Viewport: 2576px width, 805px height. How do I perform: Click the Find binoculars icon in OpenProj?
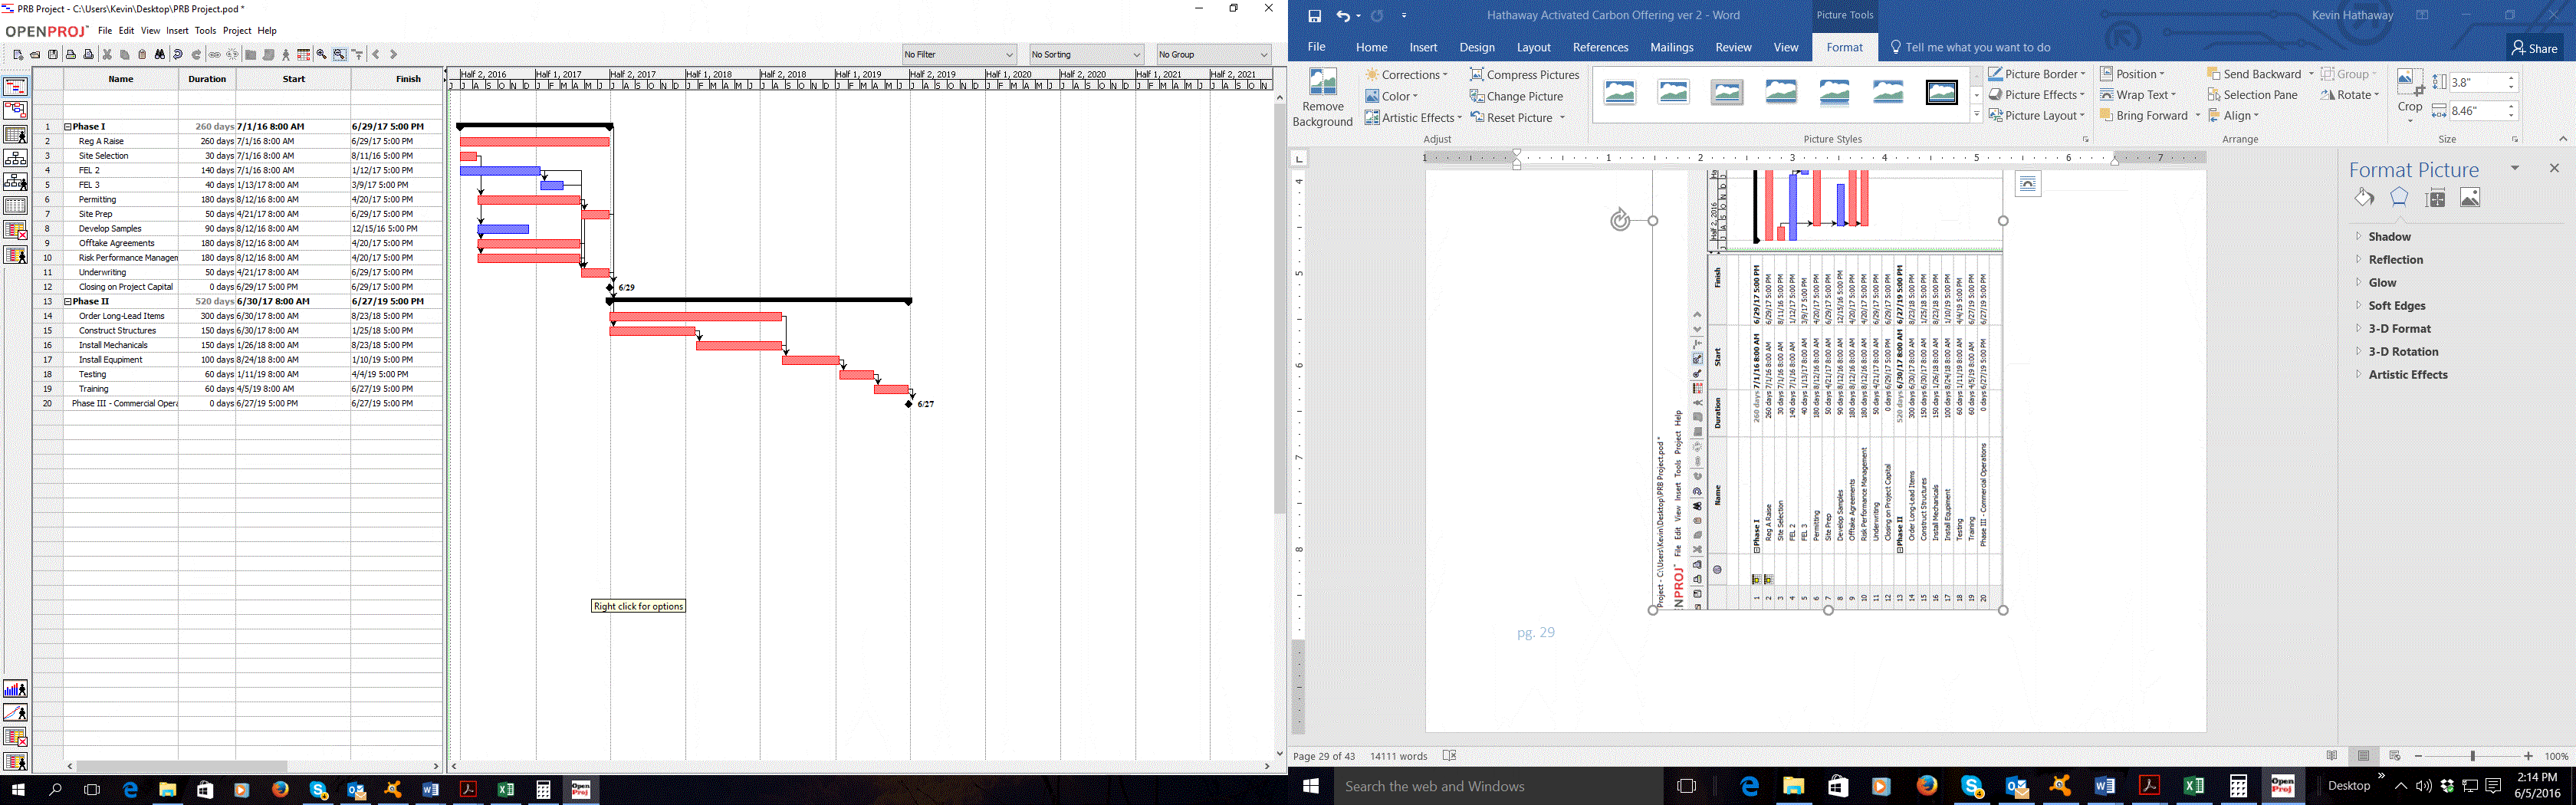[x=159, y=55]
